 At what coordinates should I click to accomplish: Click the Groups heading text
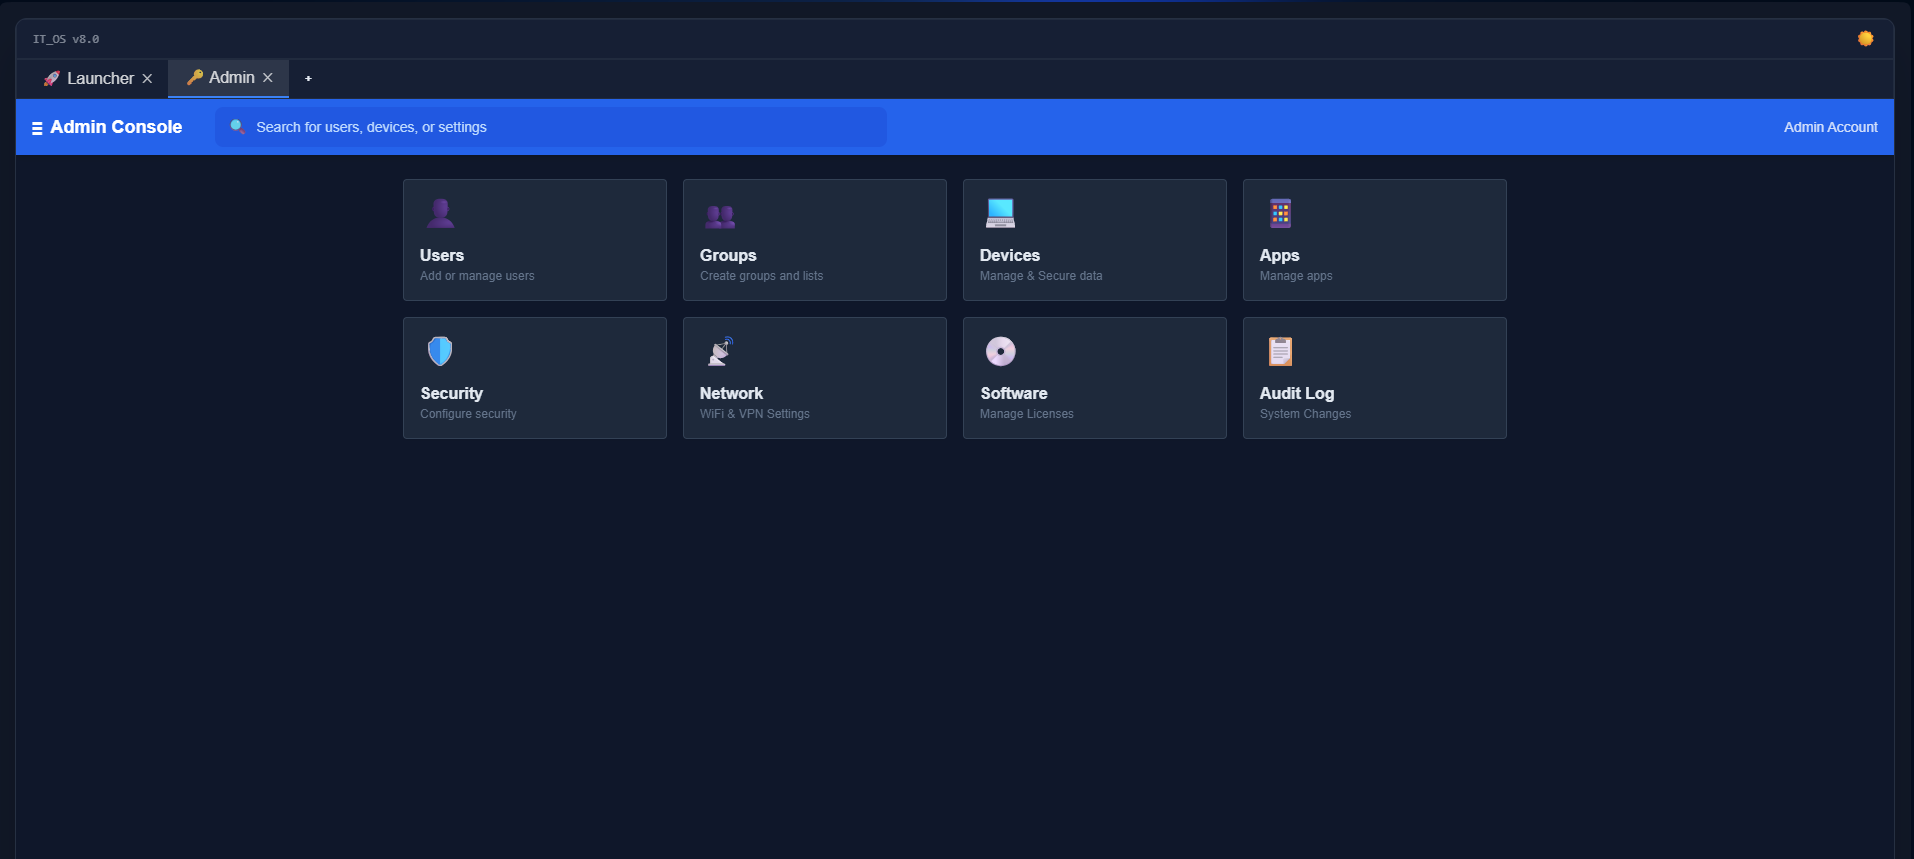tap(728, 255)
